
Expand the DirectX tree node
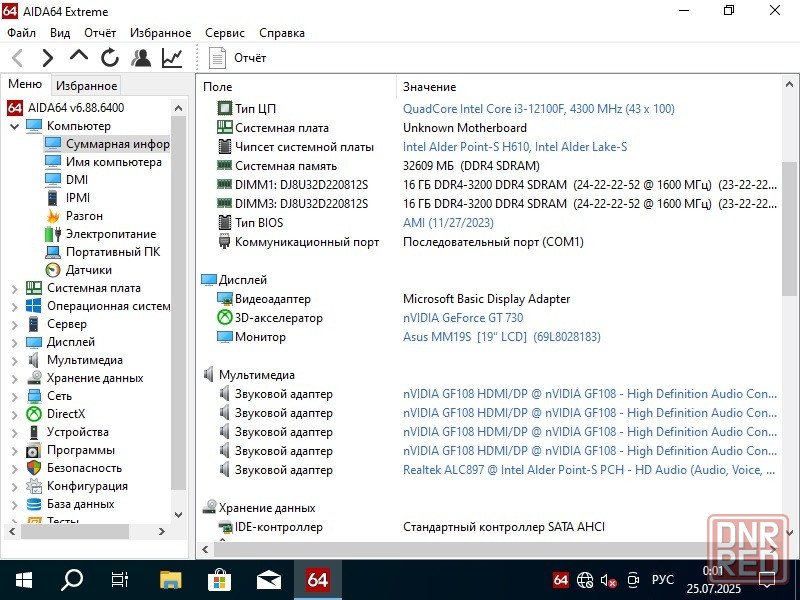[x=14, y=414]
